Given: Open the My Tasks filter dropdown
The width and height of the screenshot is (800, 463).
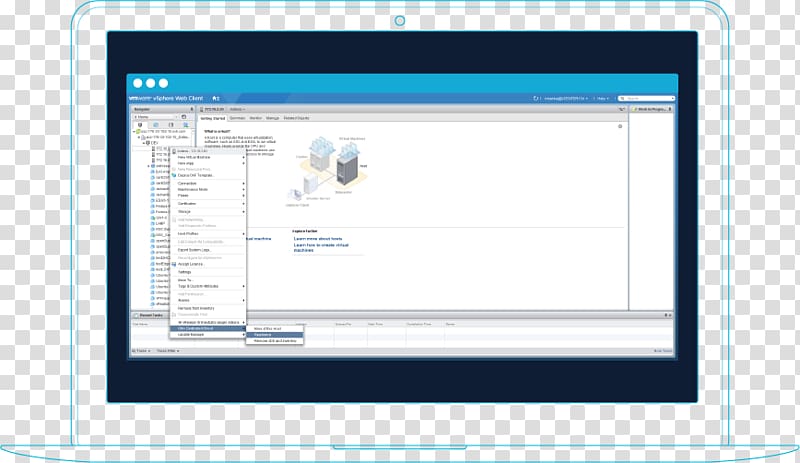Looking at the screenshot, I should point(141,351).
